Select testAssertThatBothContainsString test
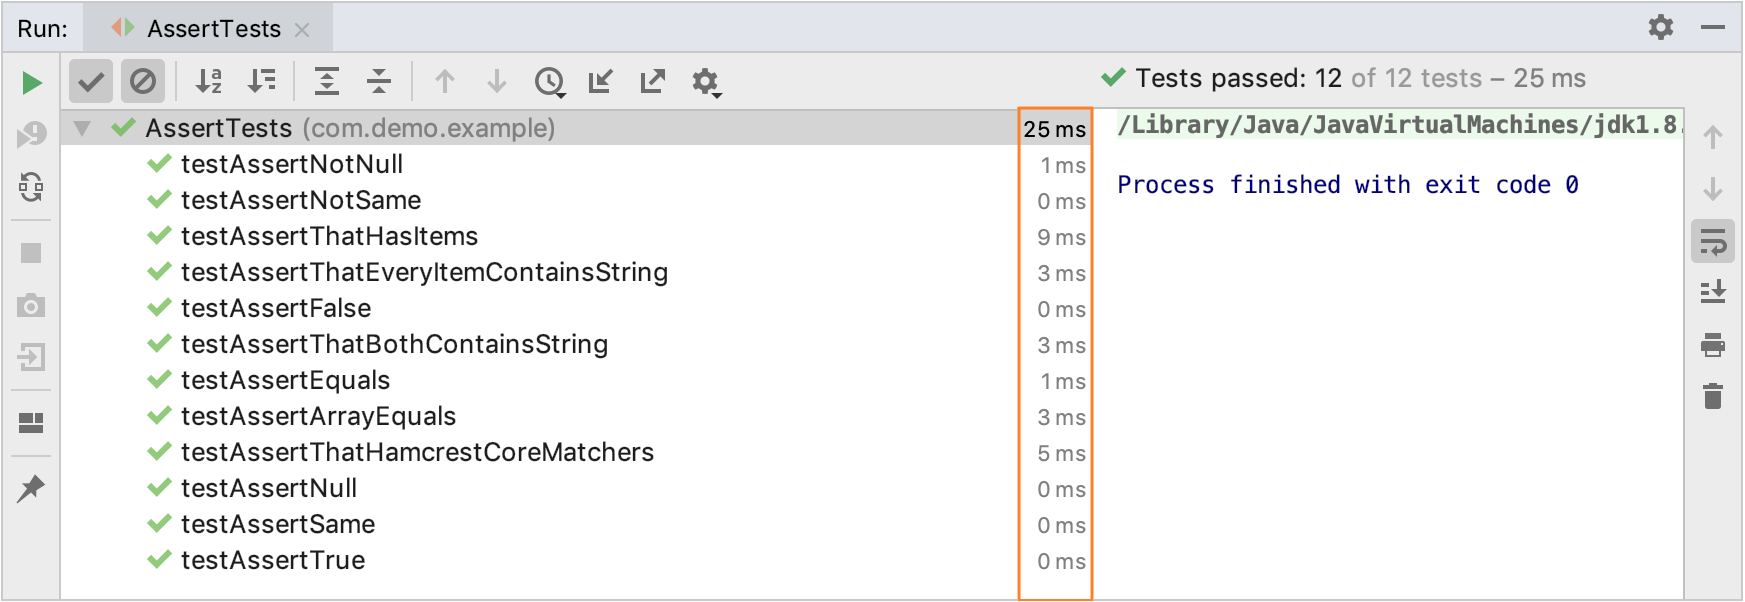 [395, 344]
